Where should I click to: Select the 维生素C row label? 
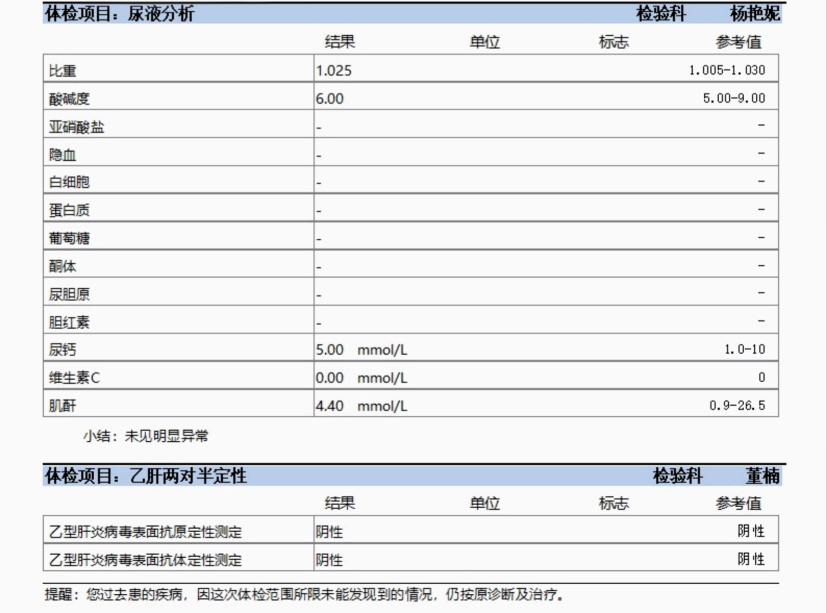click(x=74, y=378)
